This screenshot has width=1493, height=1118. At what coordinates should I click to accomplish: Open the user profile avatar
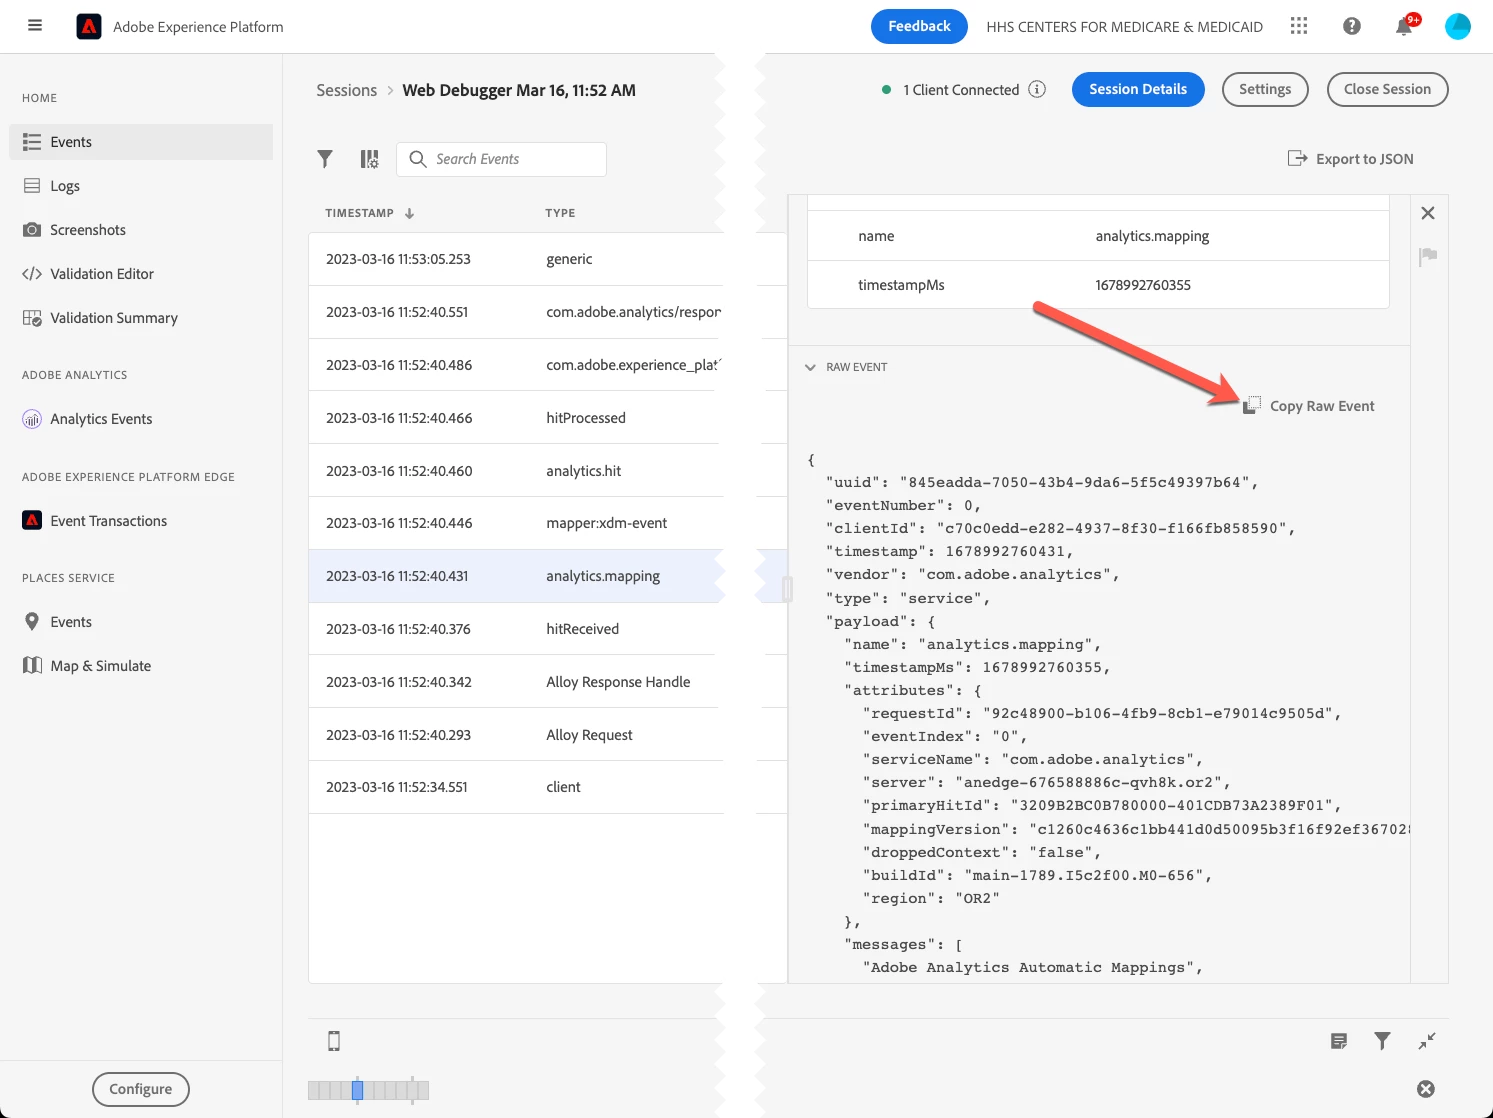point(1458,26)
